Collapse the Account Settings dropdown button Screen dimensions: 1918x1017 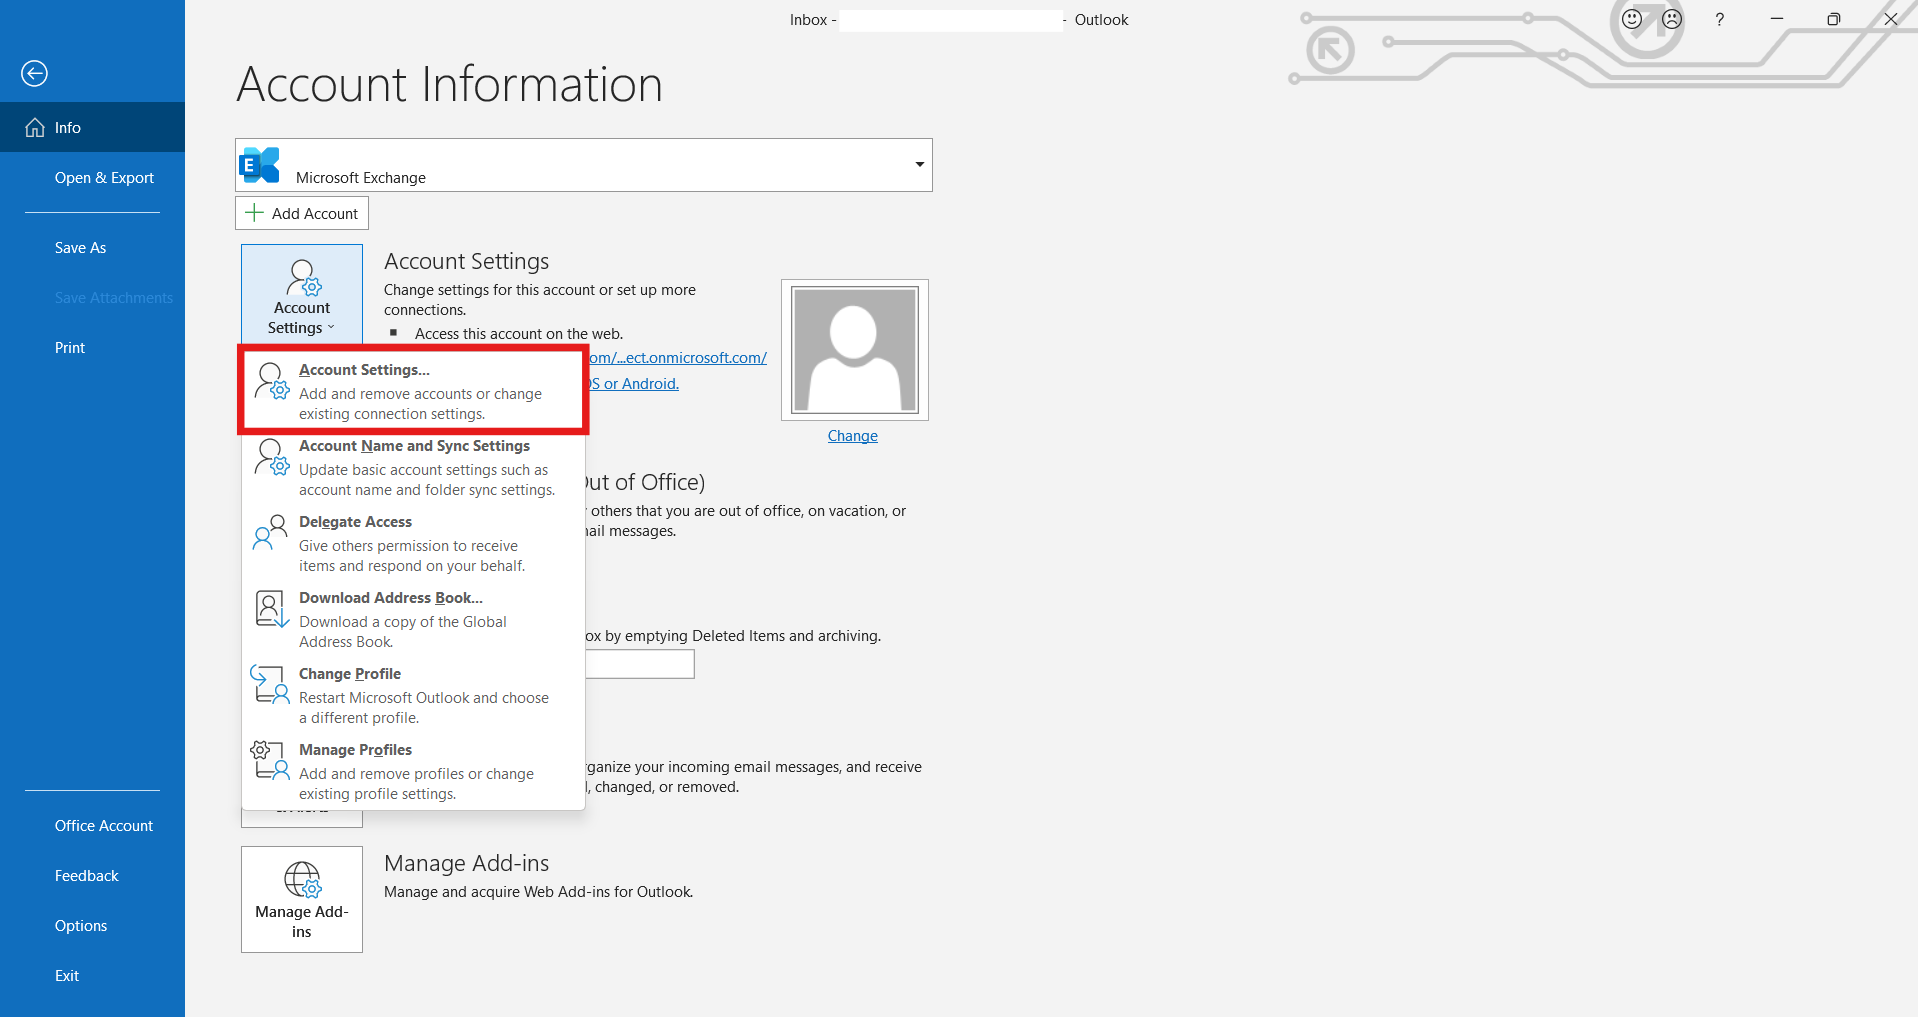(302, 295)
